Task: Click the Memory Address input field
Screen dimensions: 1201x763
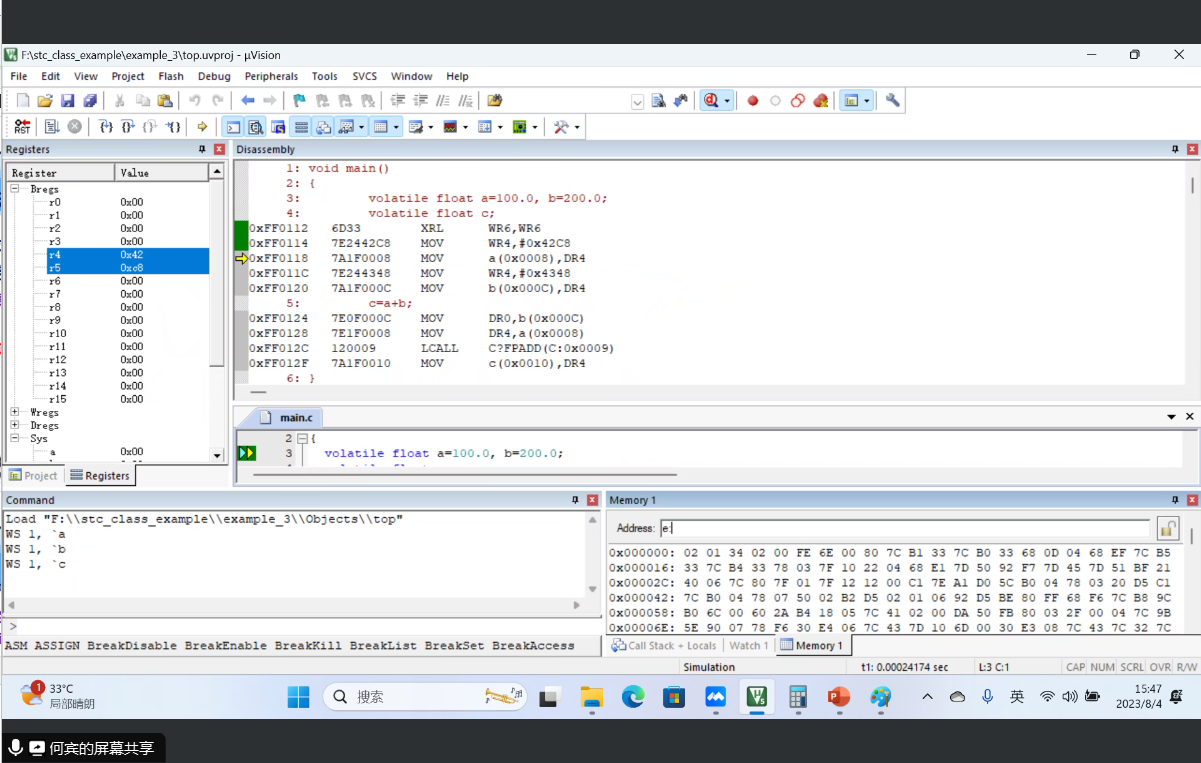Action: [905, 527]
